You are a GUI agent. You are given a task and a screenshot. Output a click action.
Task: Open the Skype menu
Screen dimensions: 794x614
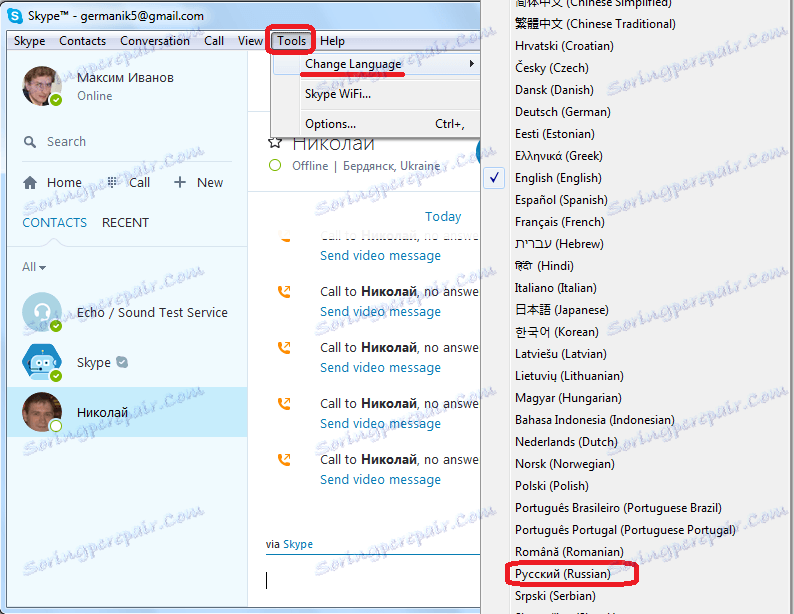click(x=29, y=41)
